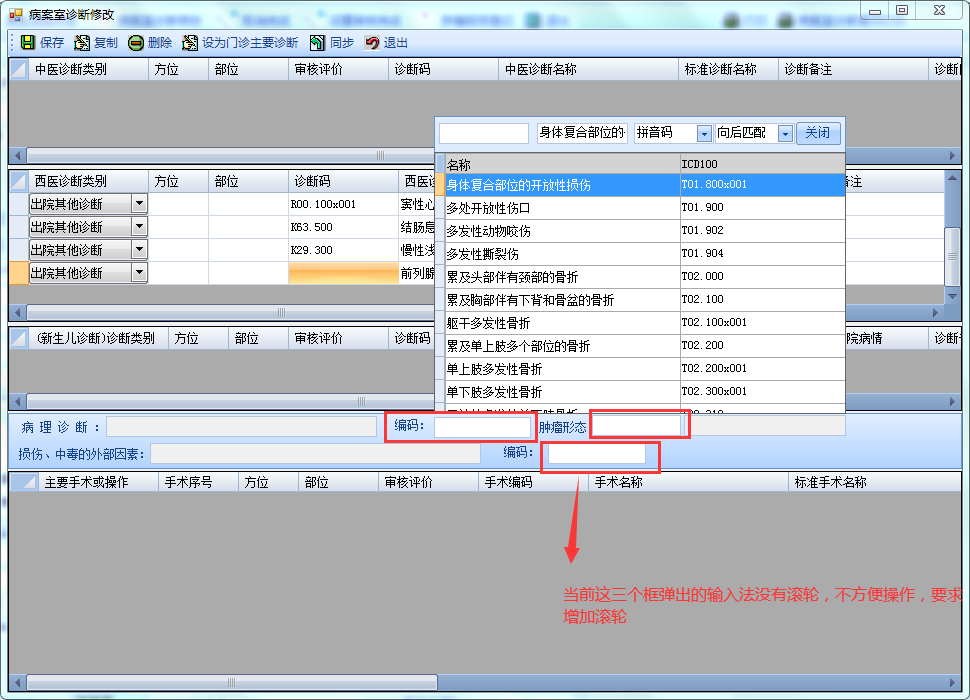Click the 损伤中毒外部因素 编码 input box
This screenshot has height=700, width=970.
tap(597, 454)
